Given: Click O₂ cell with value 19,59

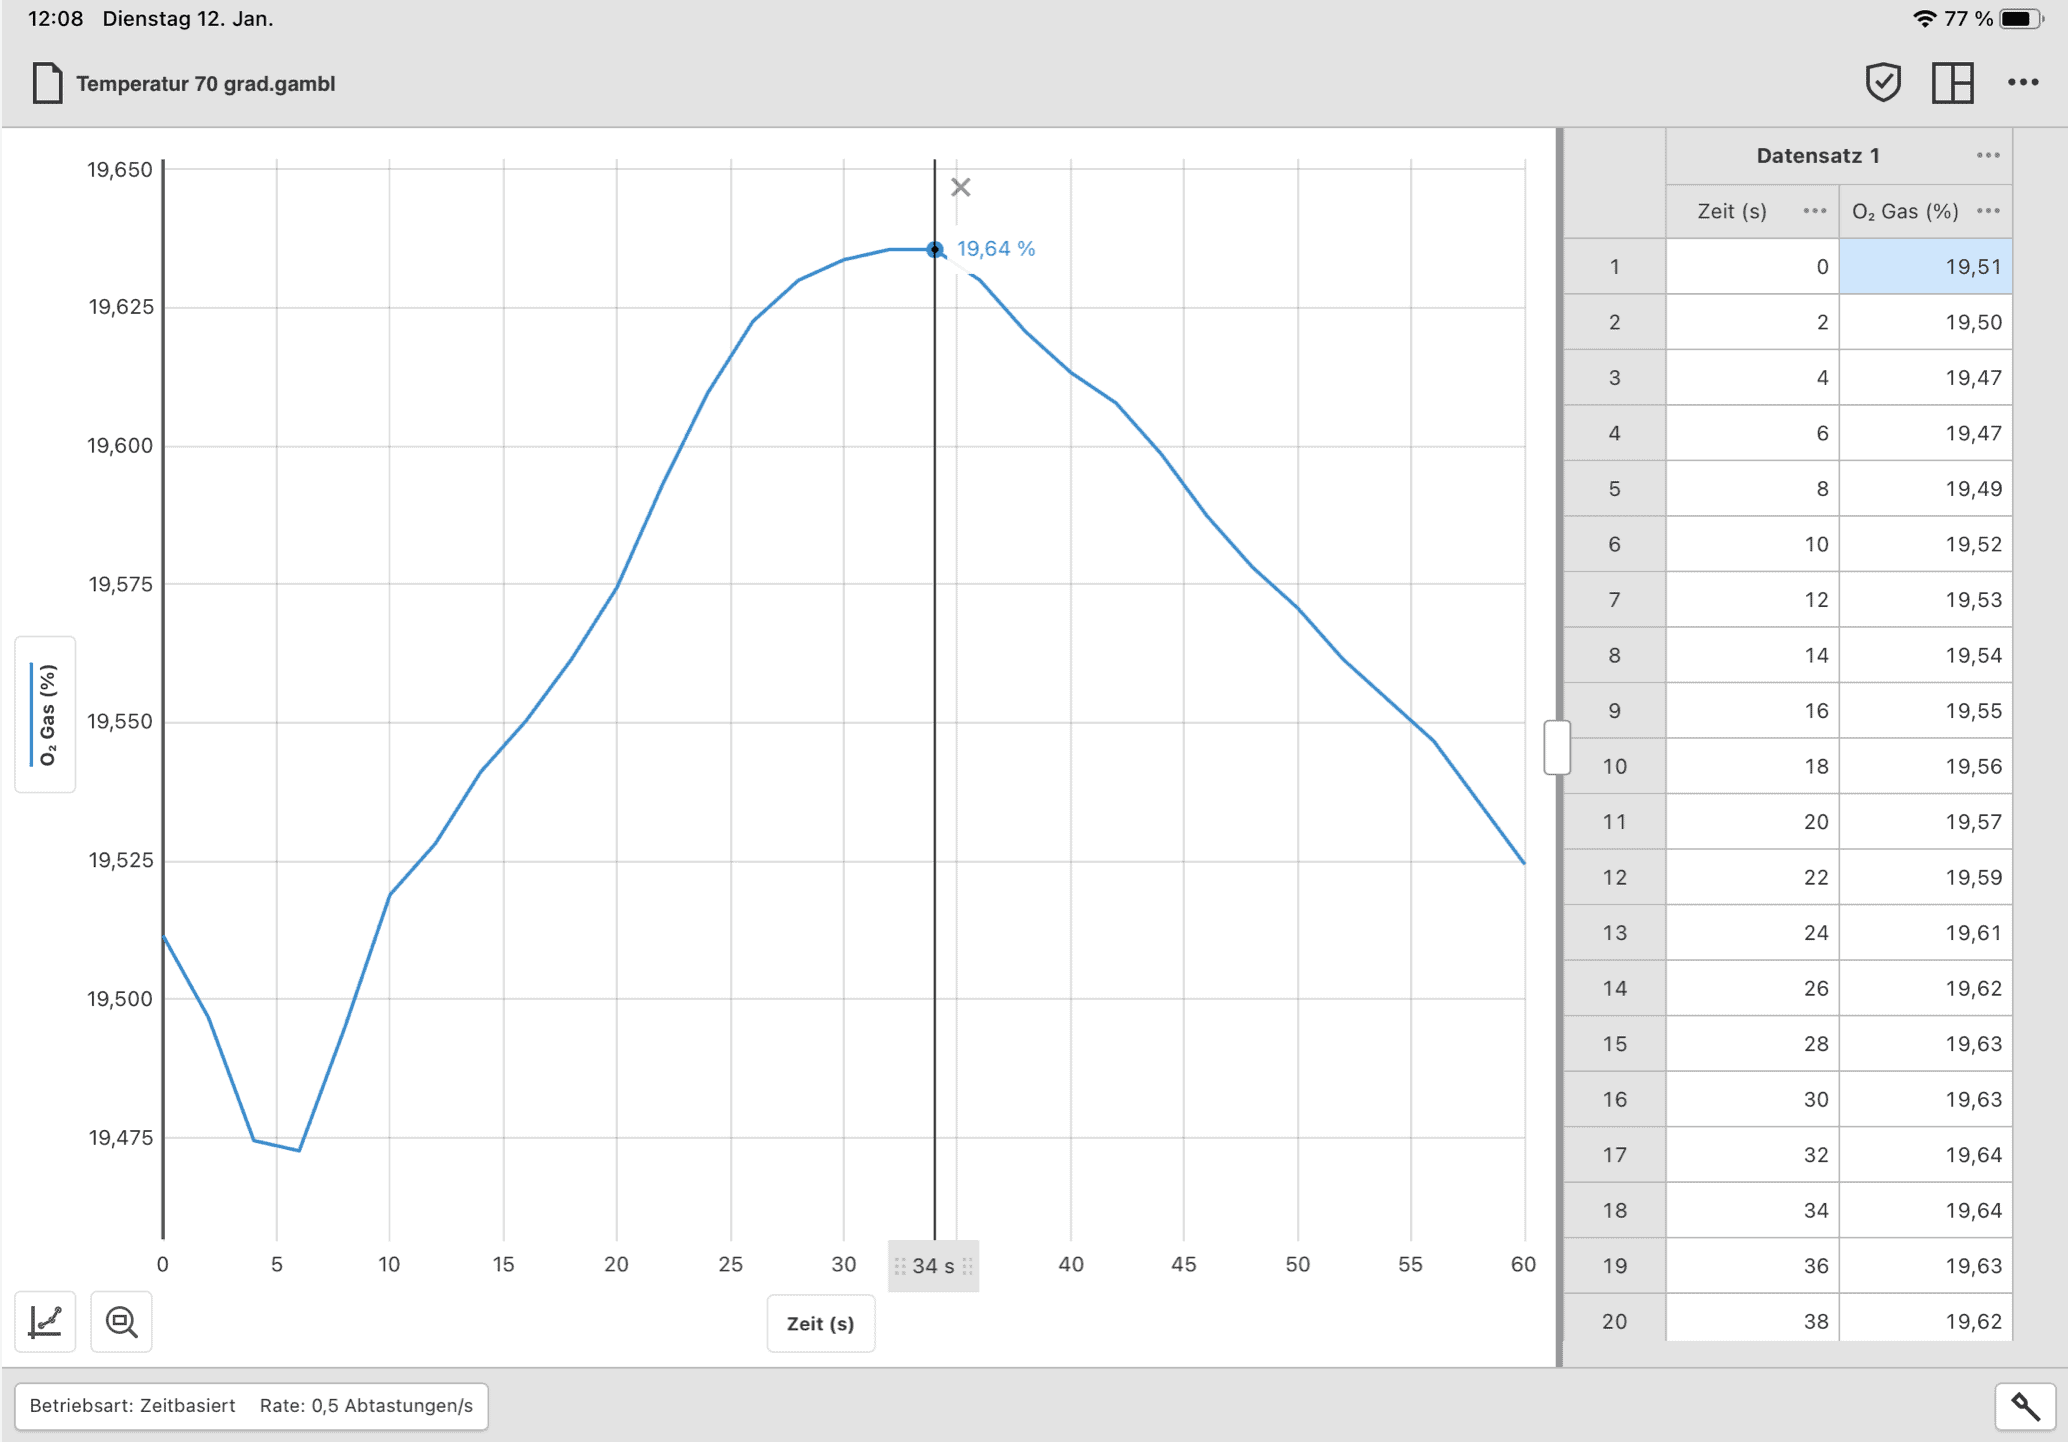Looking at the screenshot, I should click(x=1925, y=877).
